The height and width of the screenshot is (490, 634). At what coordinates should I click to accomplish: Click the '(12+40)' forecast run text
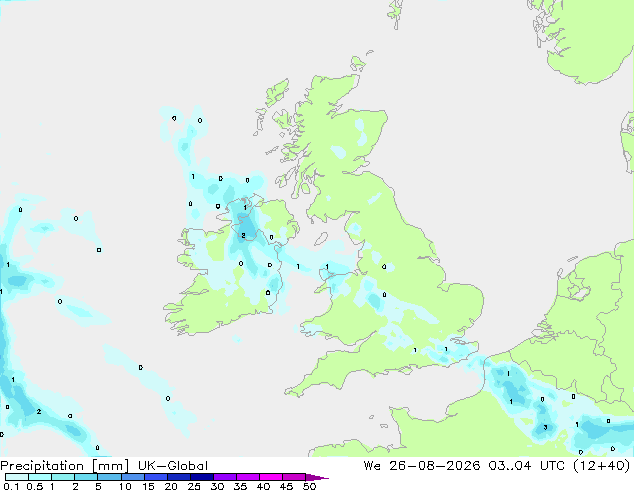coord(602,466)
